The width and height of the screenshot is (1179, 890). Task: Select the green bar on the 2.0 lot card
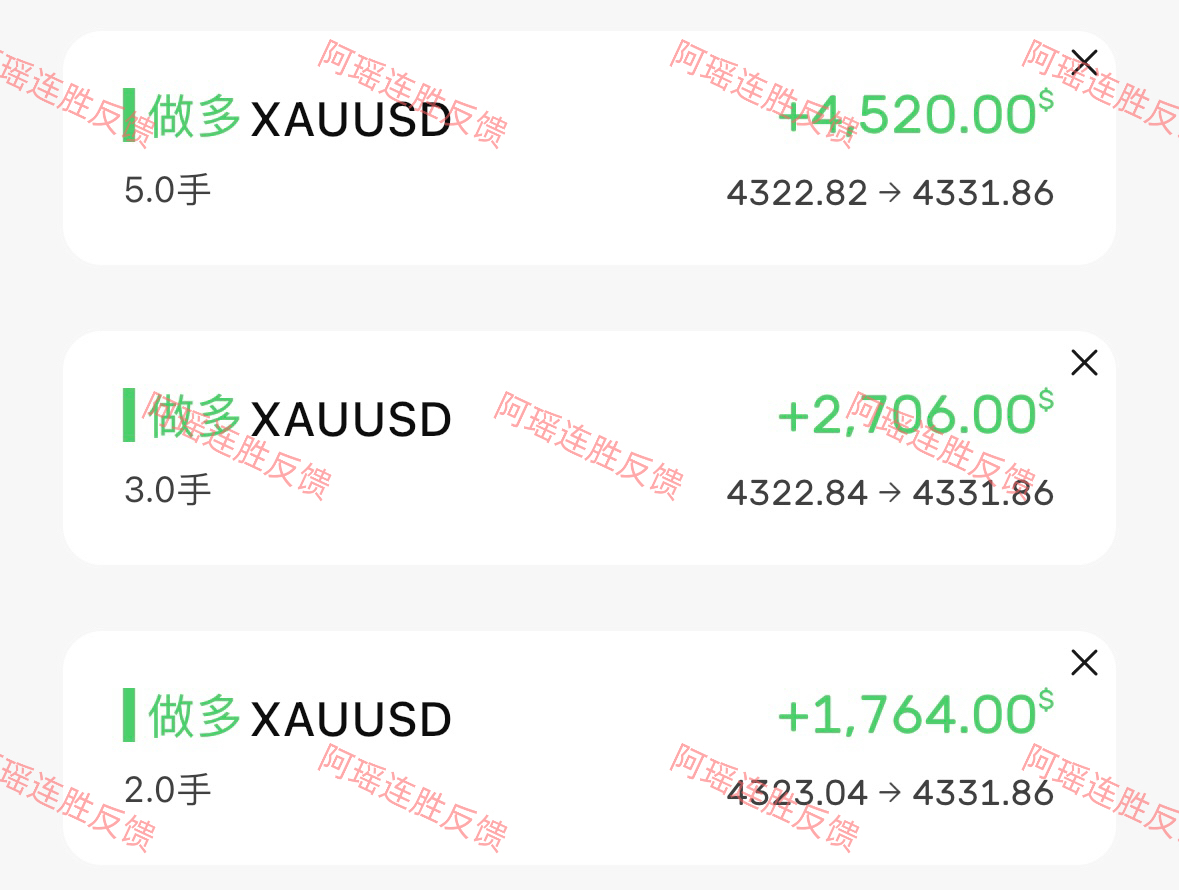pos(129,715)
